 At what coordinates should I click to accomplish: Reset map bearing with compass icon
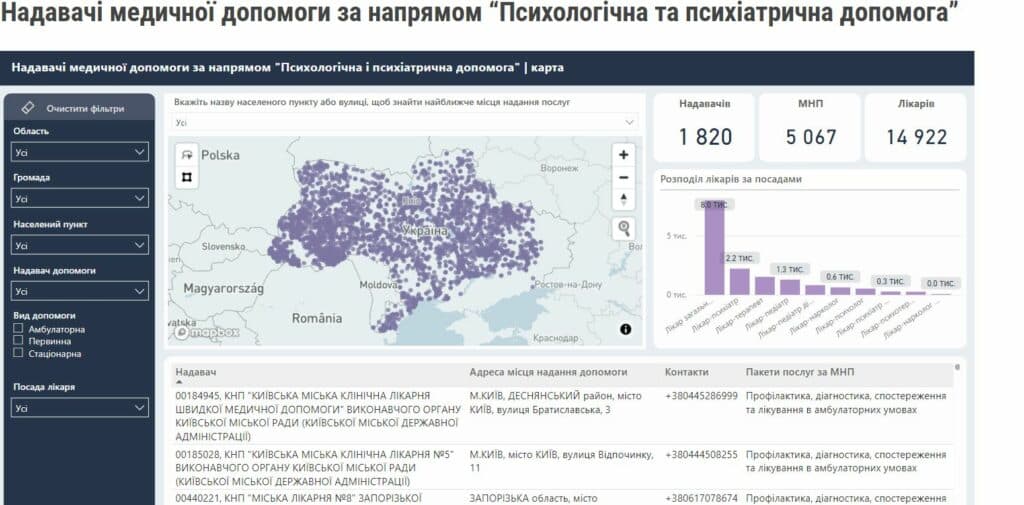coord(624,199)
